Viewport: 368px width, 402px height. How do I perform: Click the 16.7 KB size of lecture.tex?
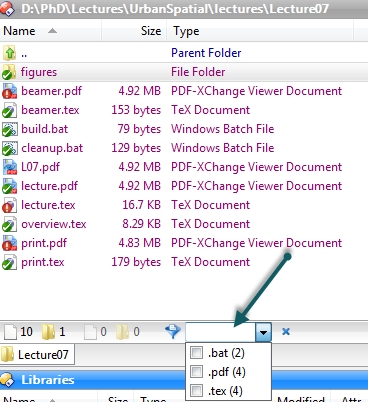point(141,205)
